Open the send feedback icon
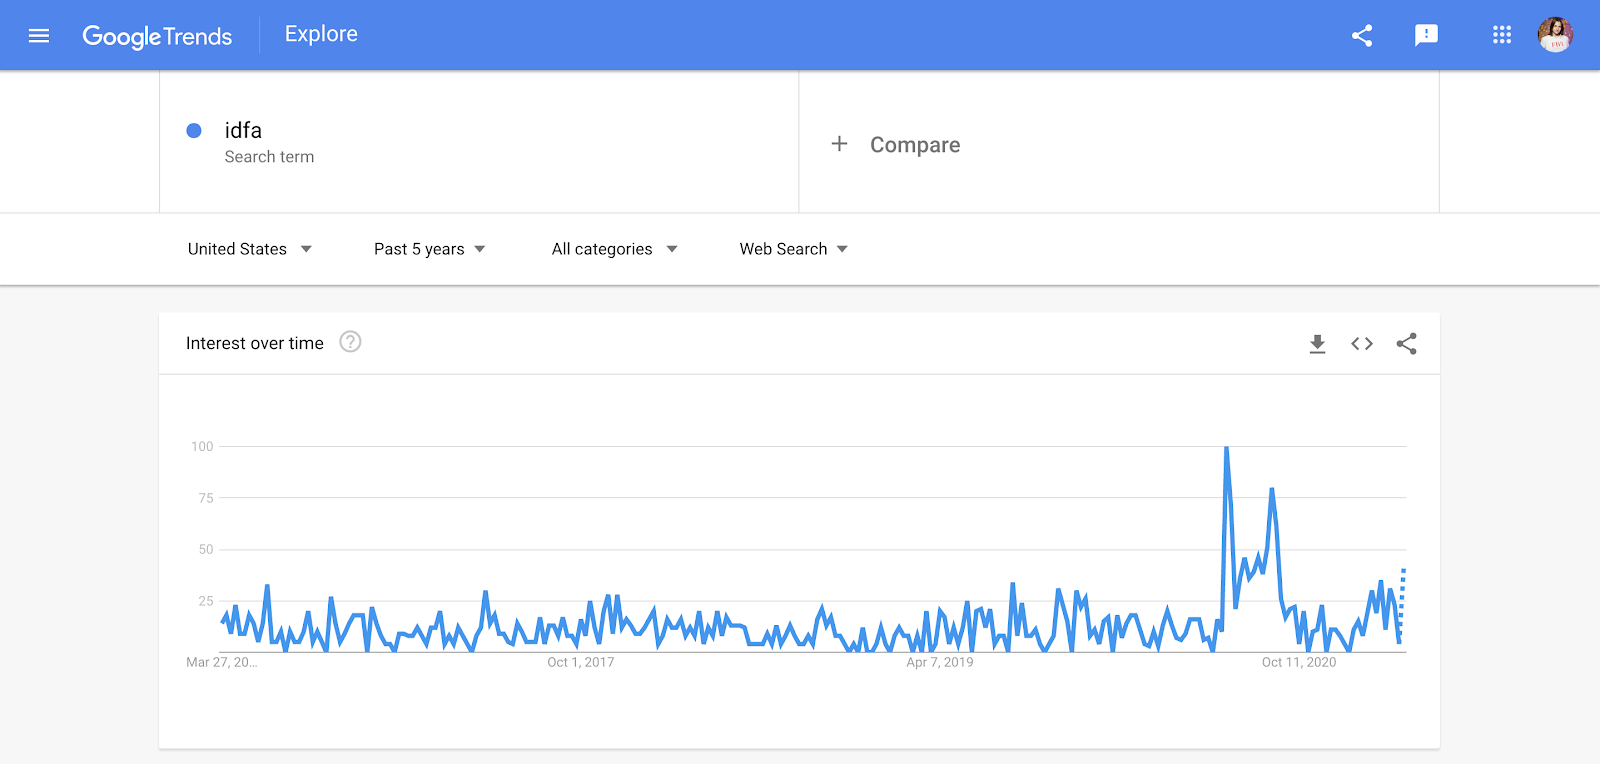 click(1426, 36)
